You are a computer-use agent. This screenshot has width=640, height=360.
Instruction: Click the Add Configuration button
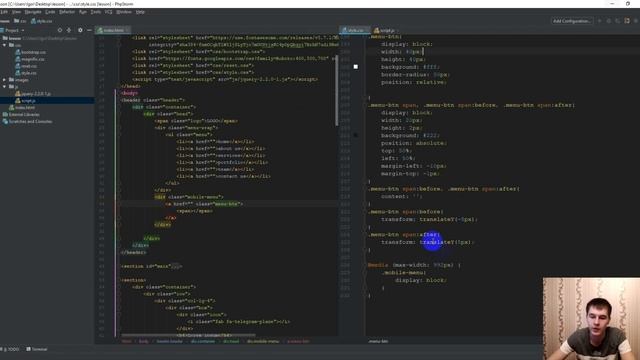click(x=572, y=21)
